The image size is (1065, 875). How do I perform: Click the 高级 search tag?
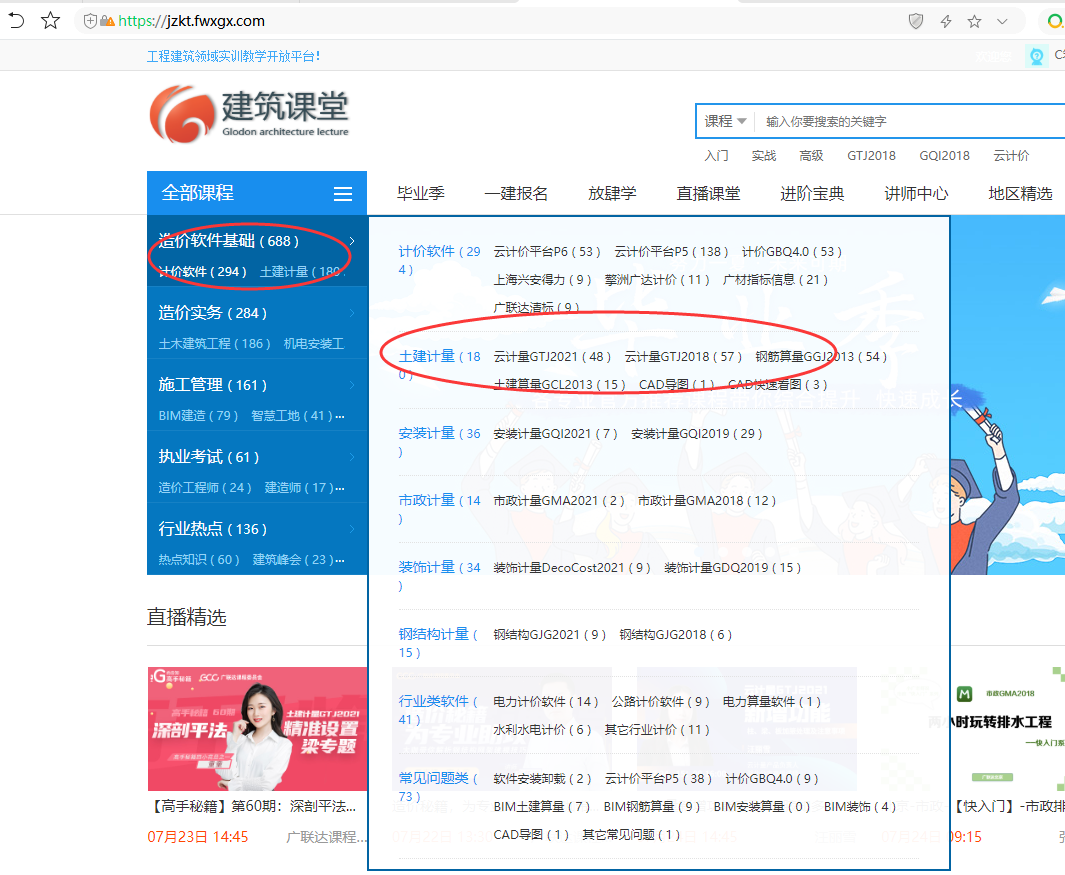pos(811,156)
